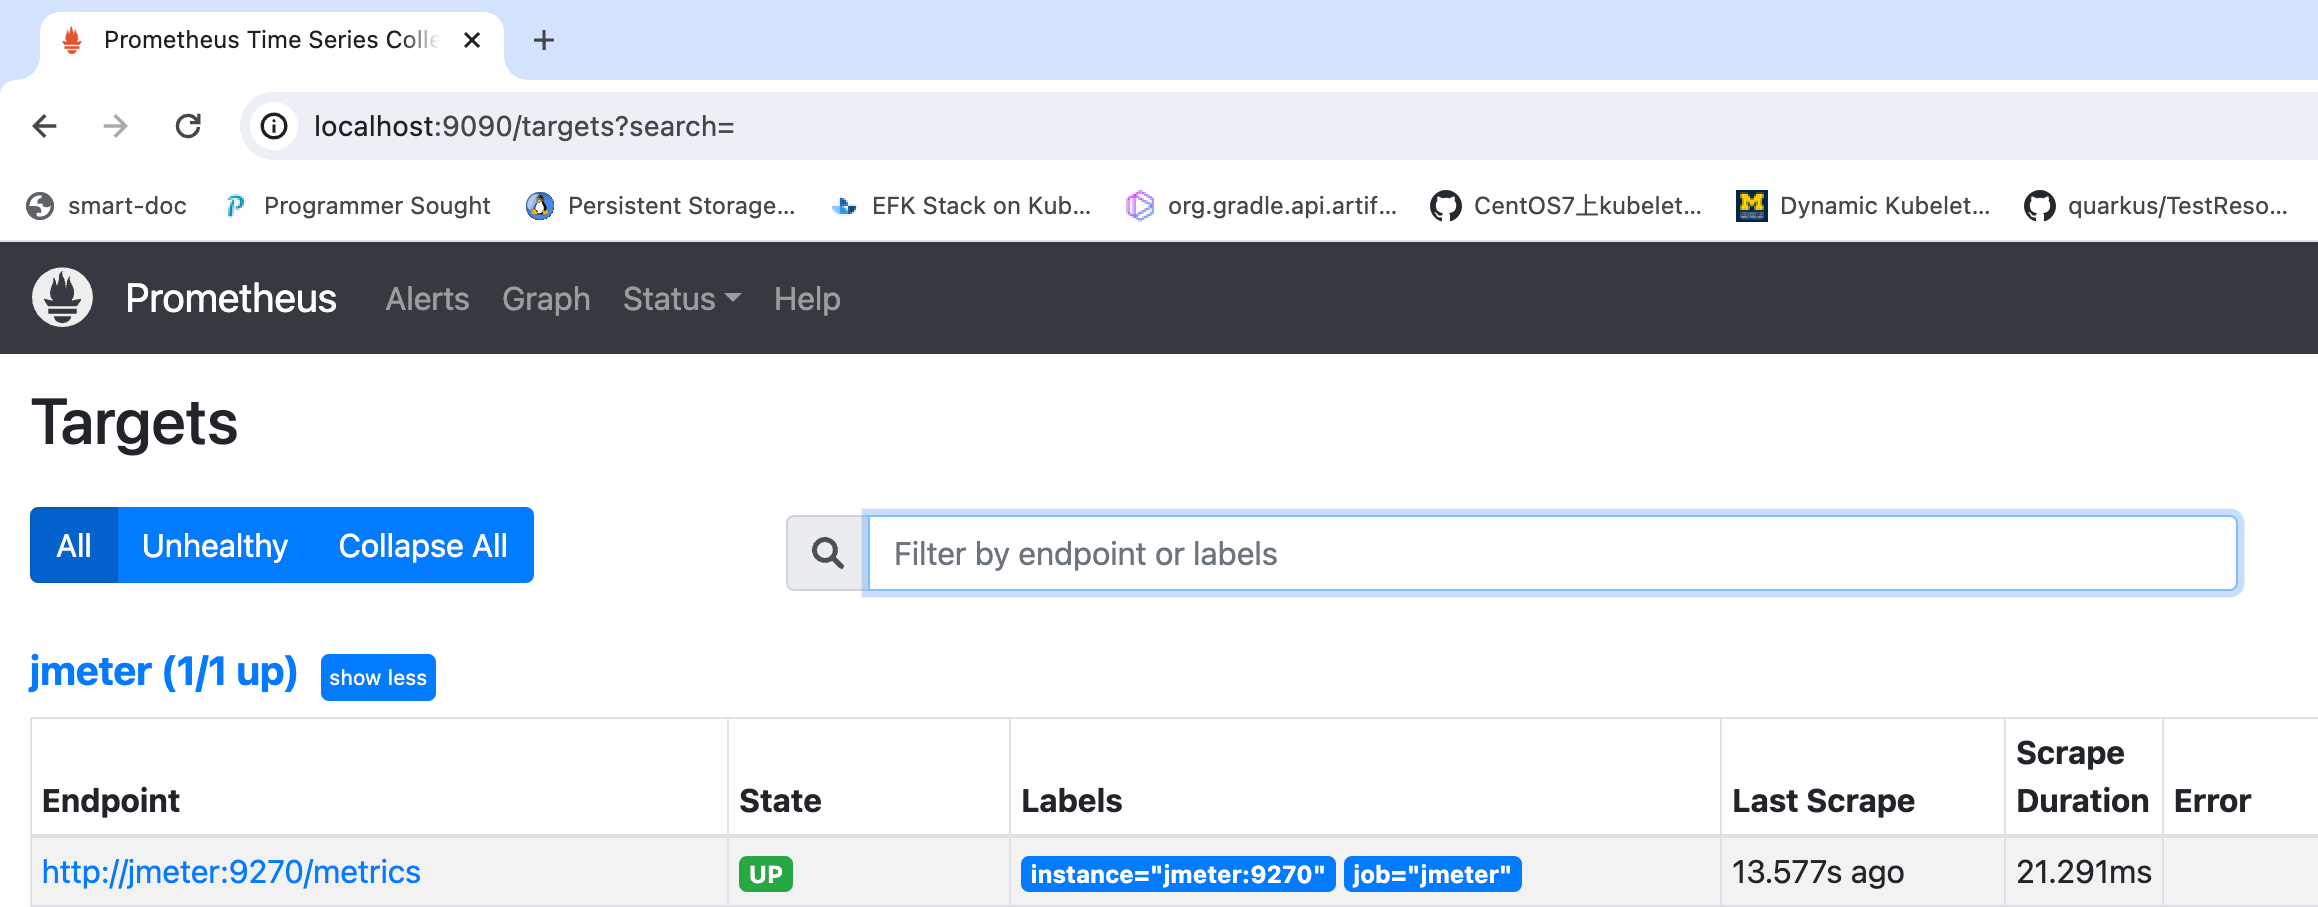
Task: Click the search magnifier icon
Action: [827, 553]
